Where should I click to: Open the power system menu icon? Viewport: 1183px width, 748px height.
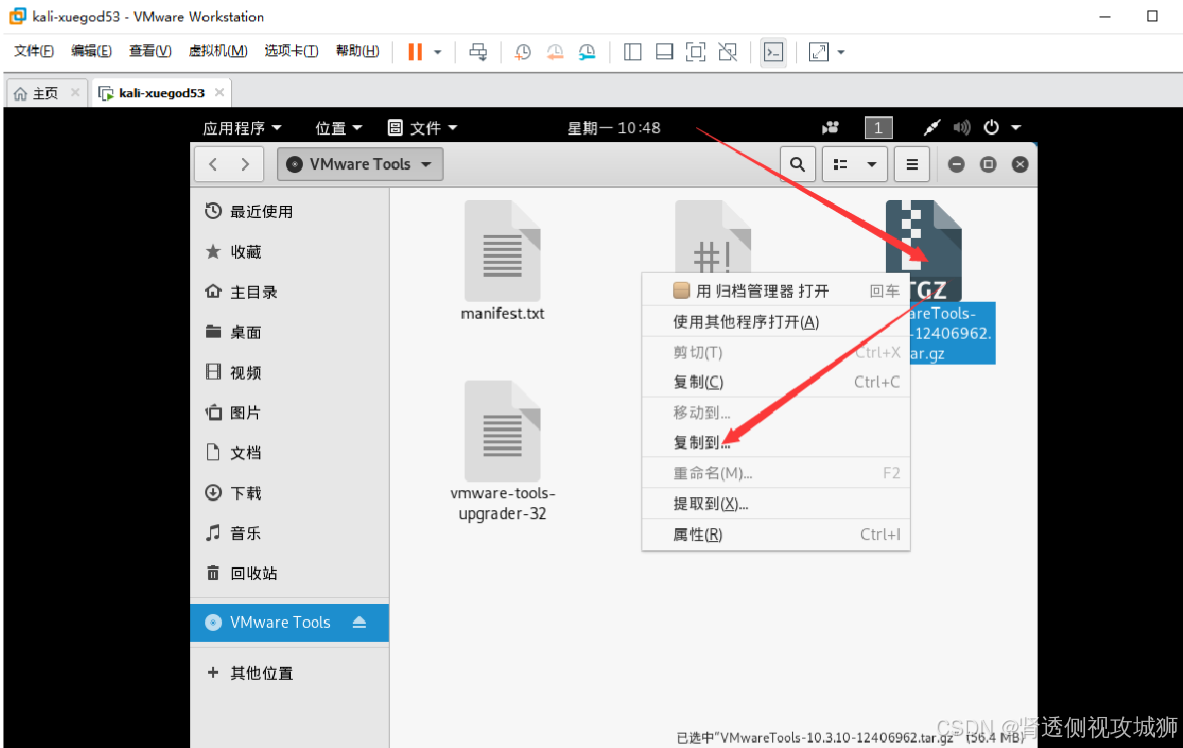[x=991, y=128]
